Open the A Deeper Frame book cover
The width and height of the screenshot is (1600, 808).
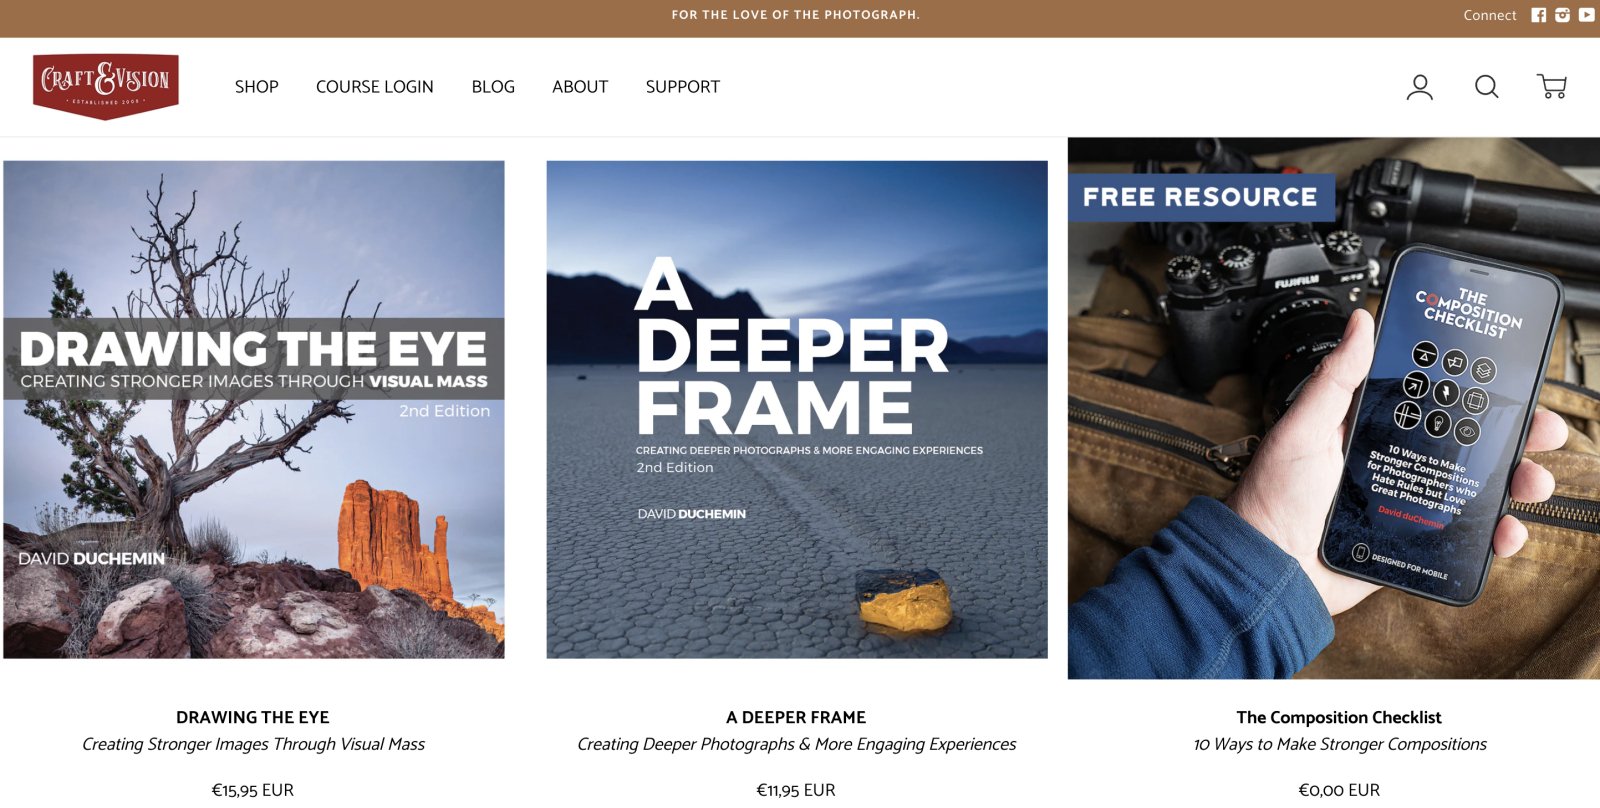point(797,409)
